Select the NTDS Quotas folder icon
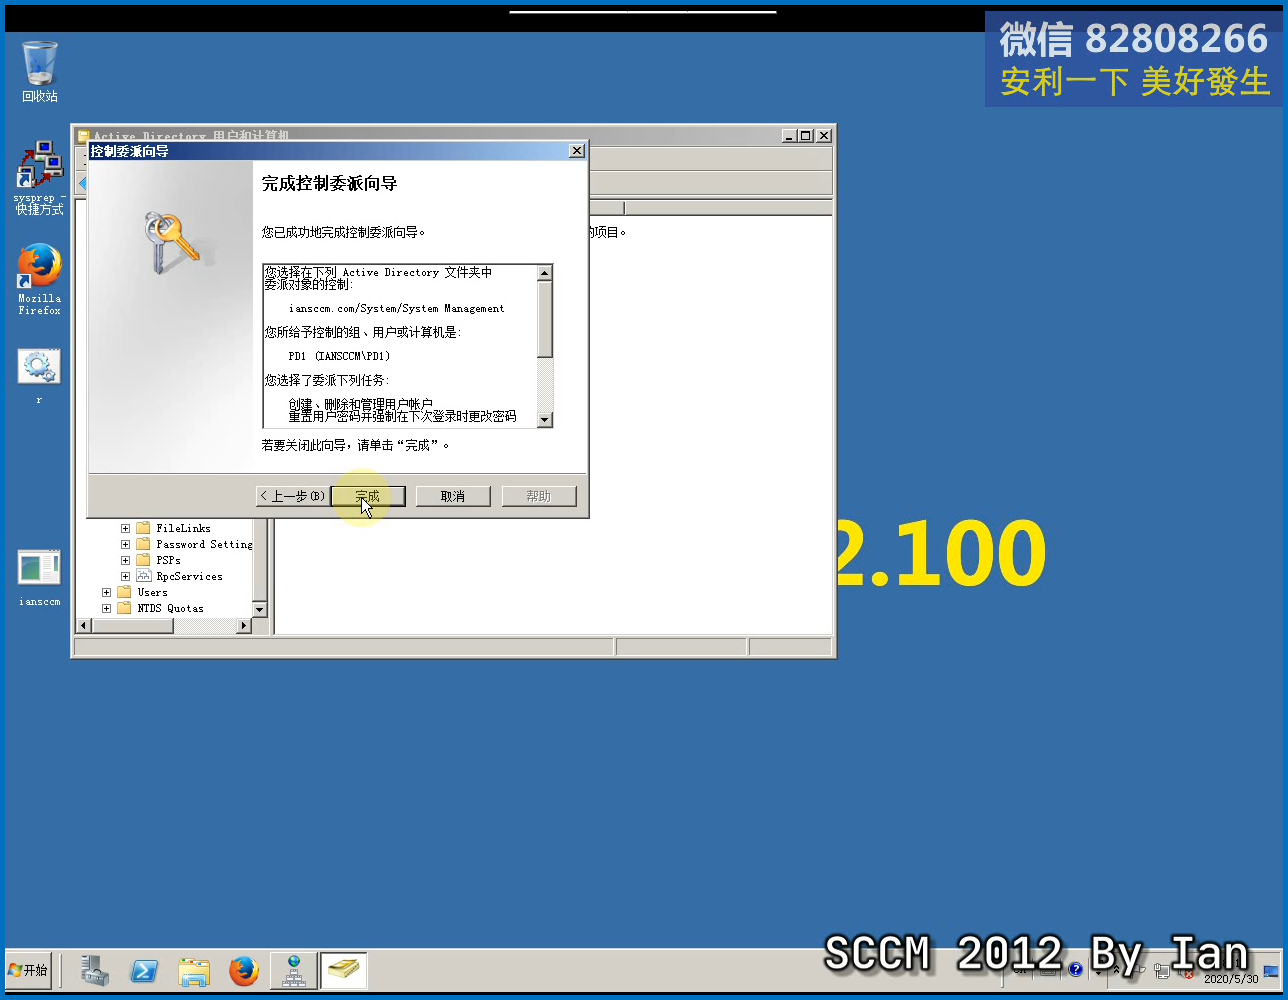Image resolution: width=1288 pixels, height=1000 pixels. pos(124,608)
